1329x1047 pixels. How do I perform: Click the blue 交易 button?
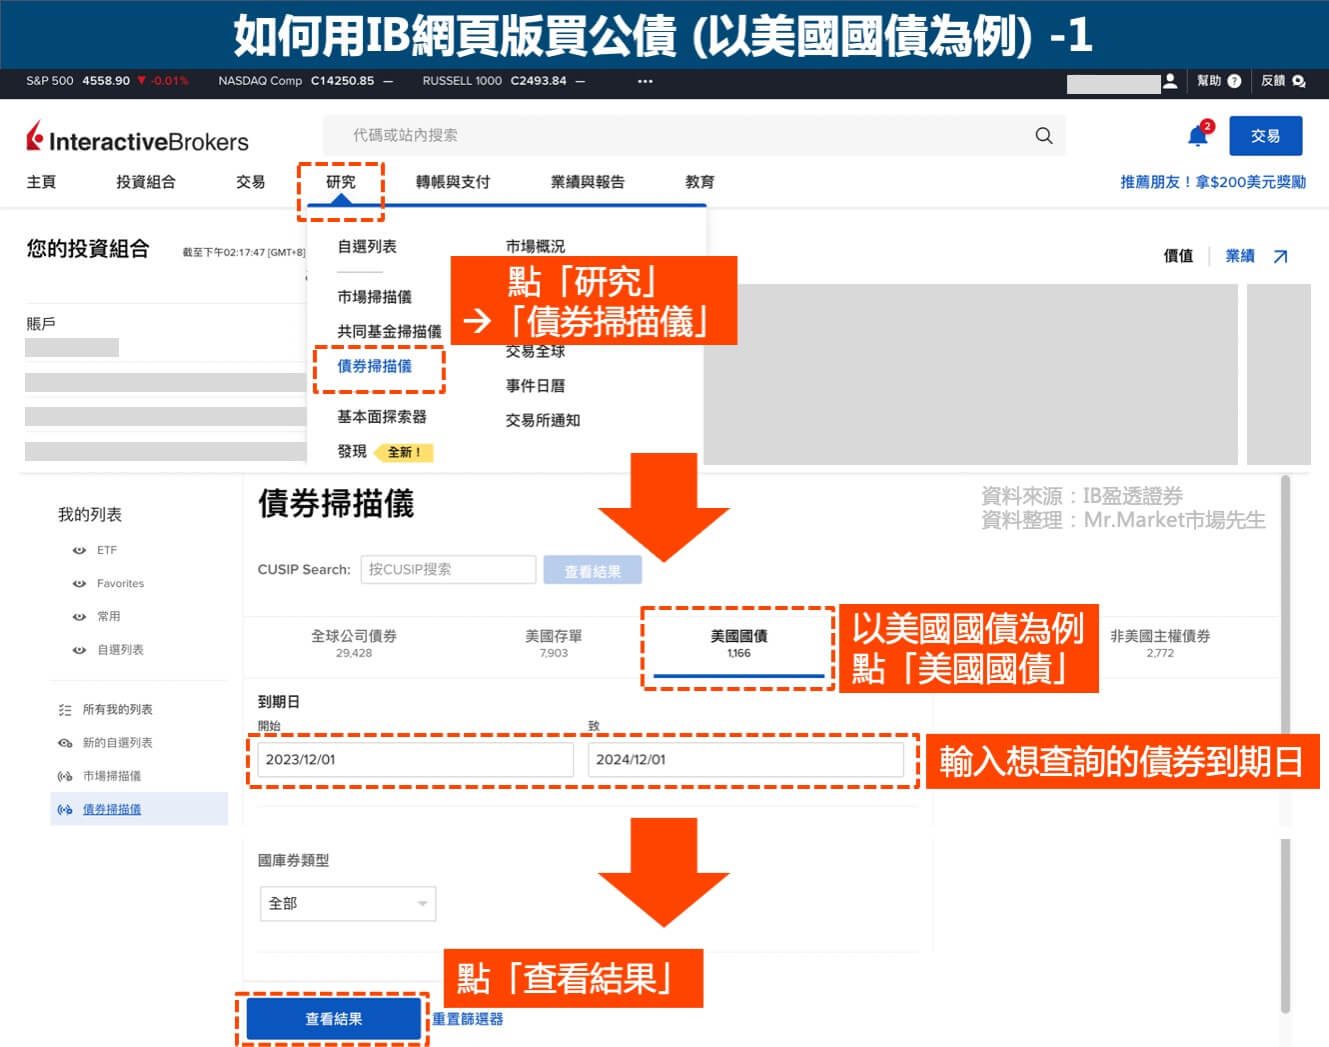1265,136
